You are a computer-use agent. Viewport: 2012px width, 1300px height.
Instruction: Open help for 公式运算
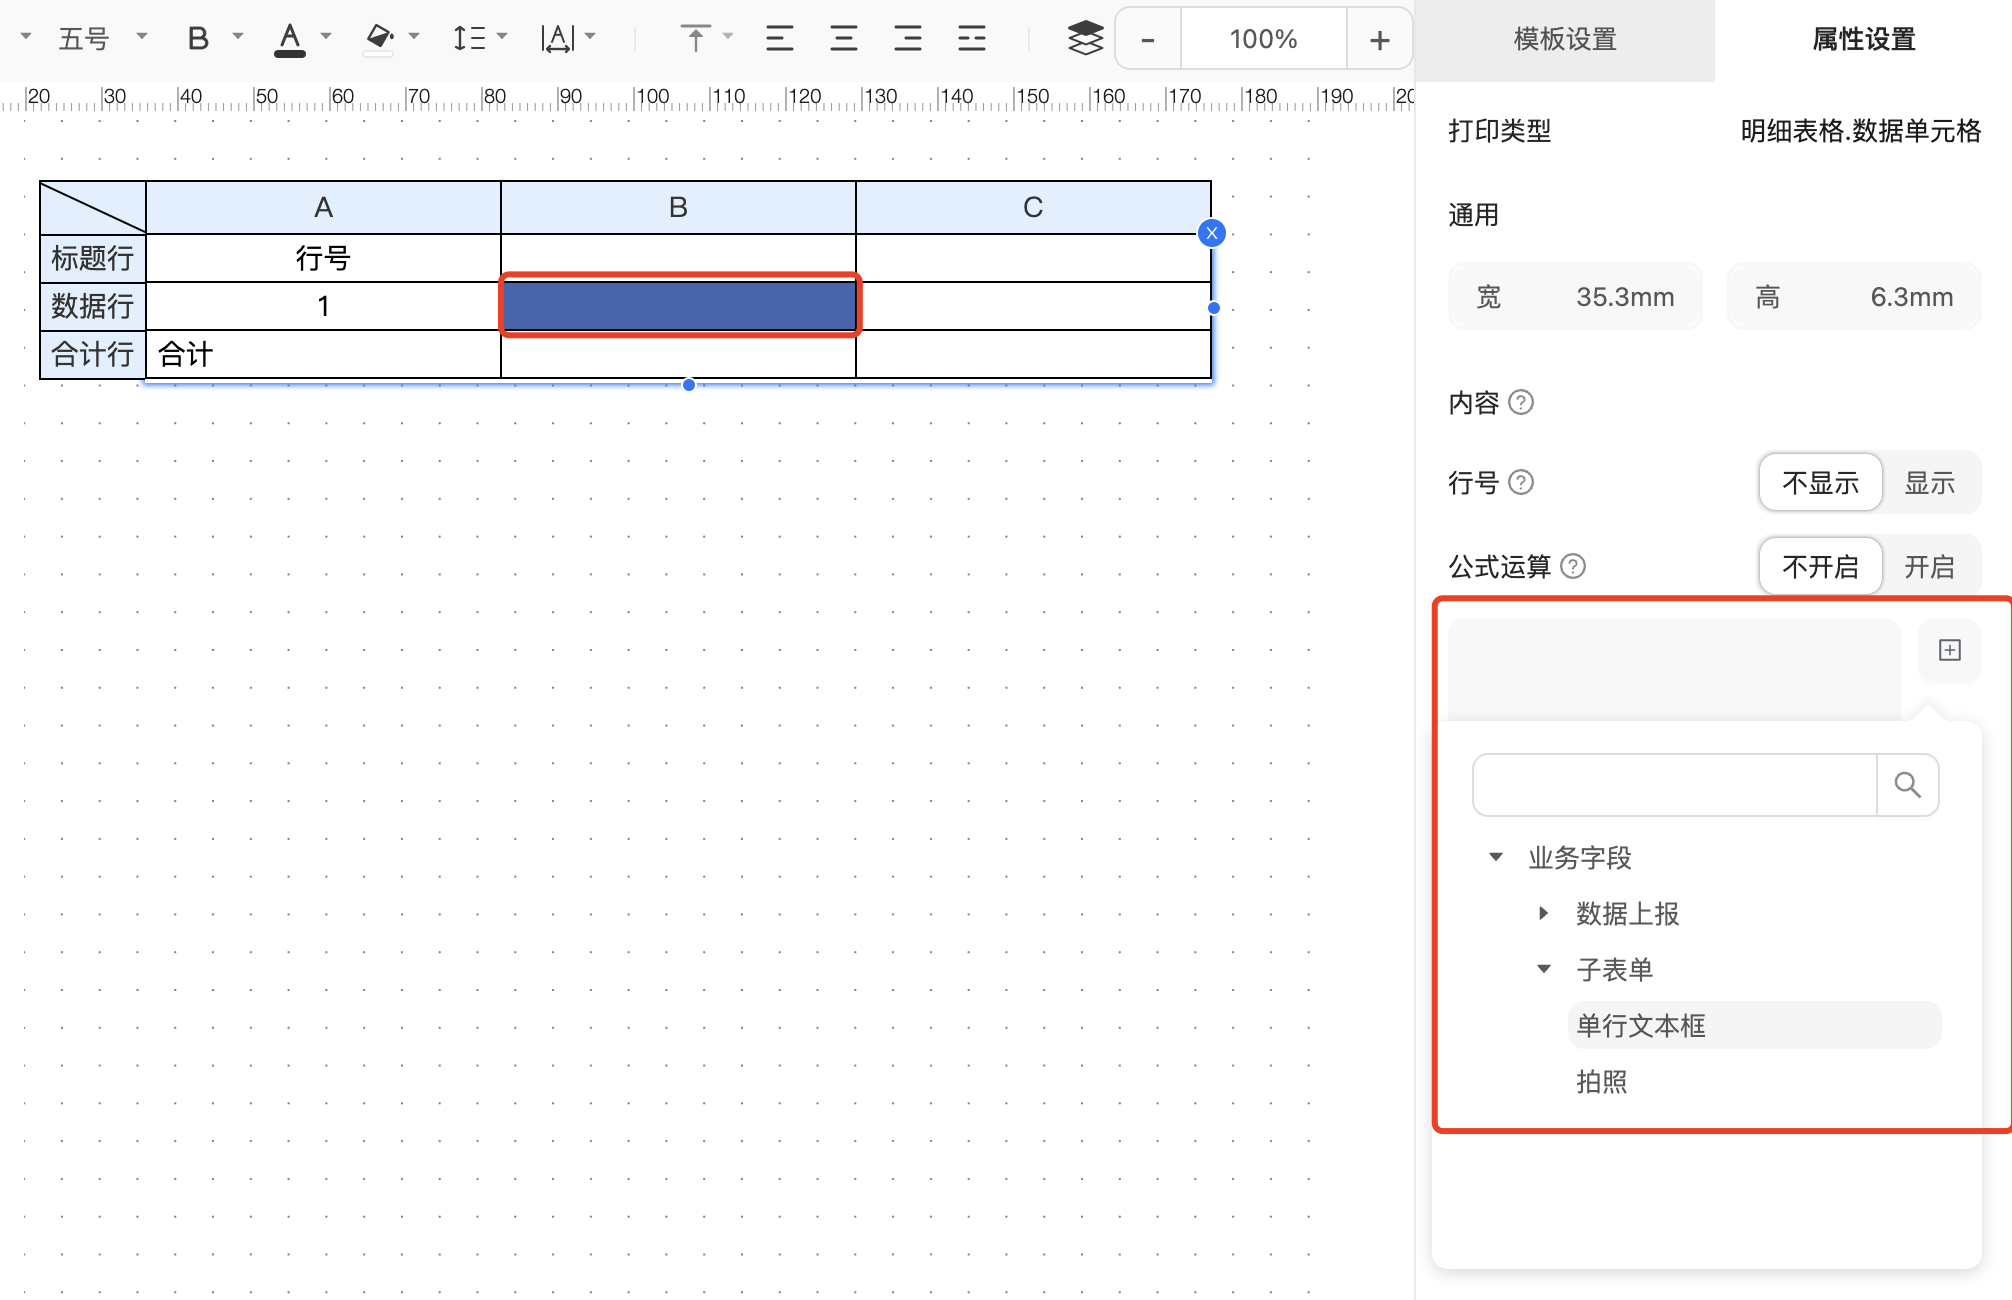(x=1573, y=566)
